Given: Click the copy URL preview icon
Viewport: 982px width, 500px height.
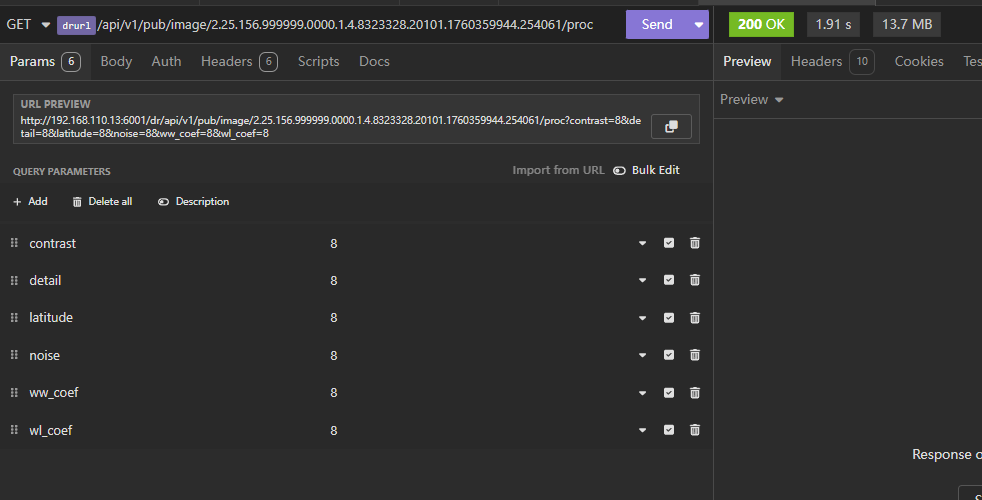Looking at the screenshot, I should point(671,126).
